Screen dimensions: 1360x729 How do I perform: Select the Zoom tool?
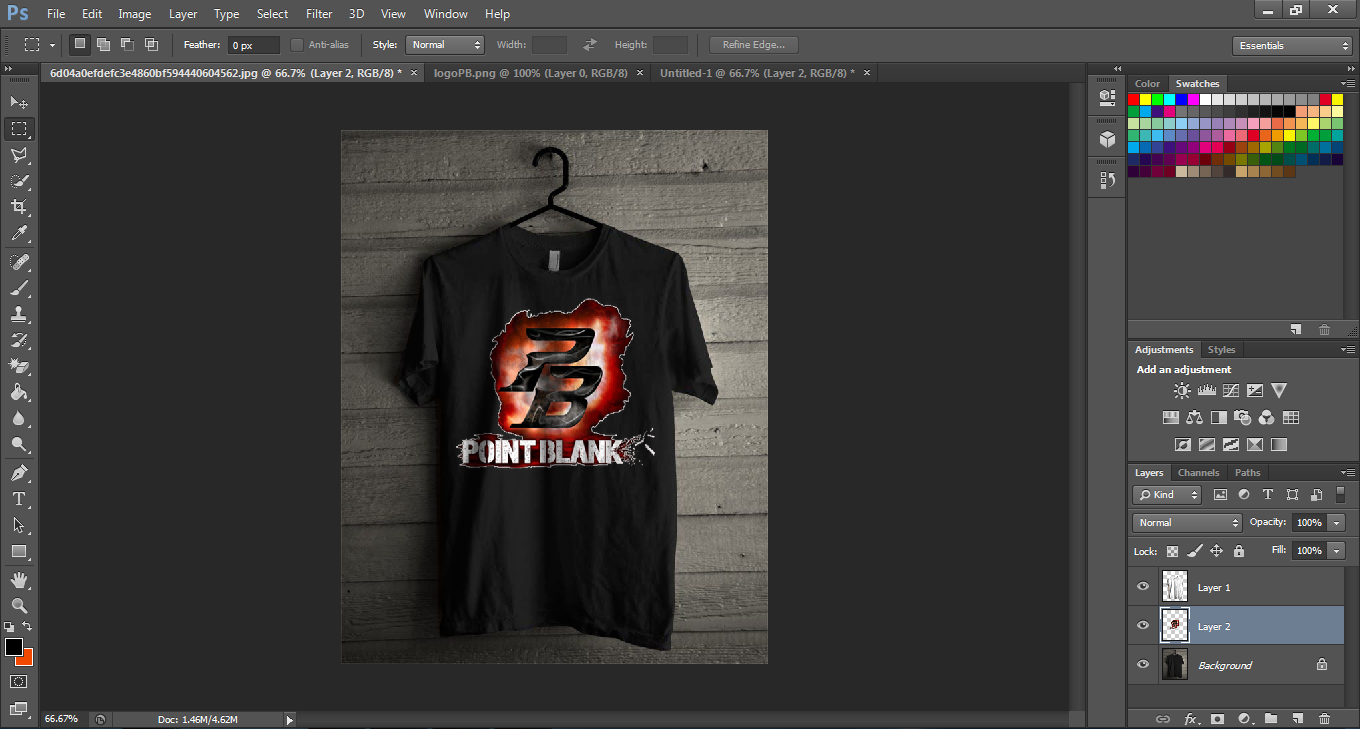[19, 605]
